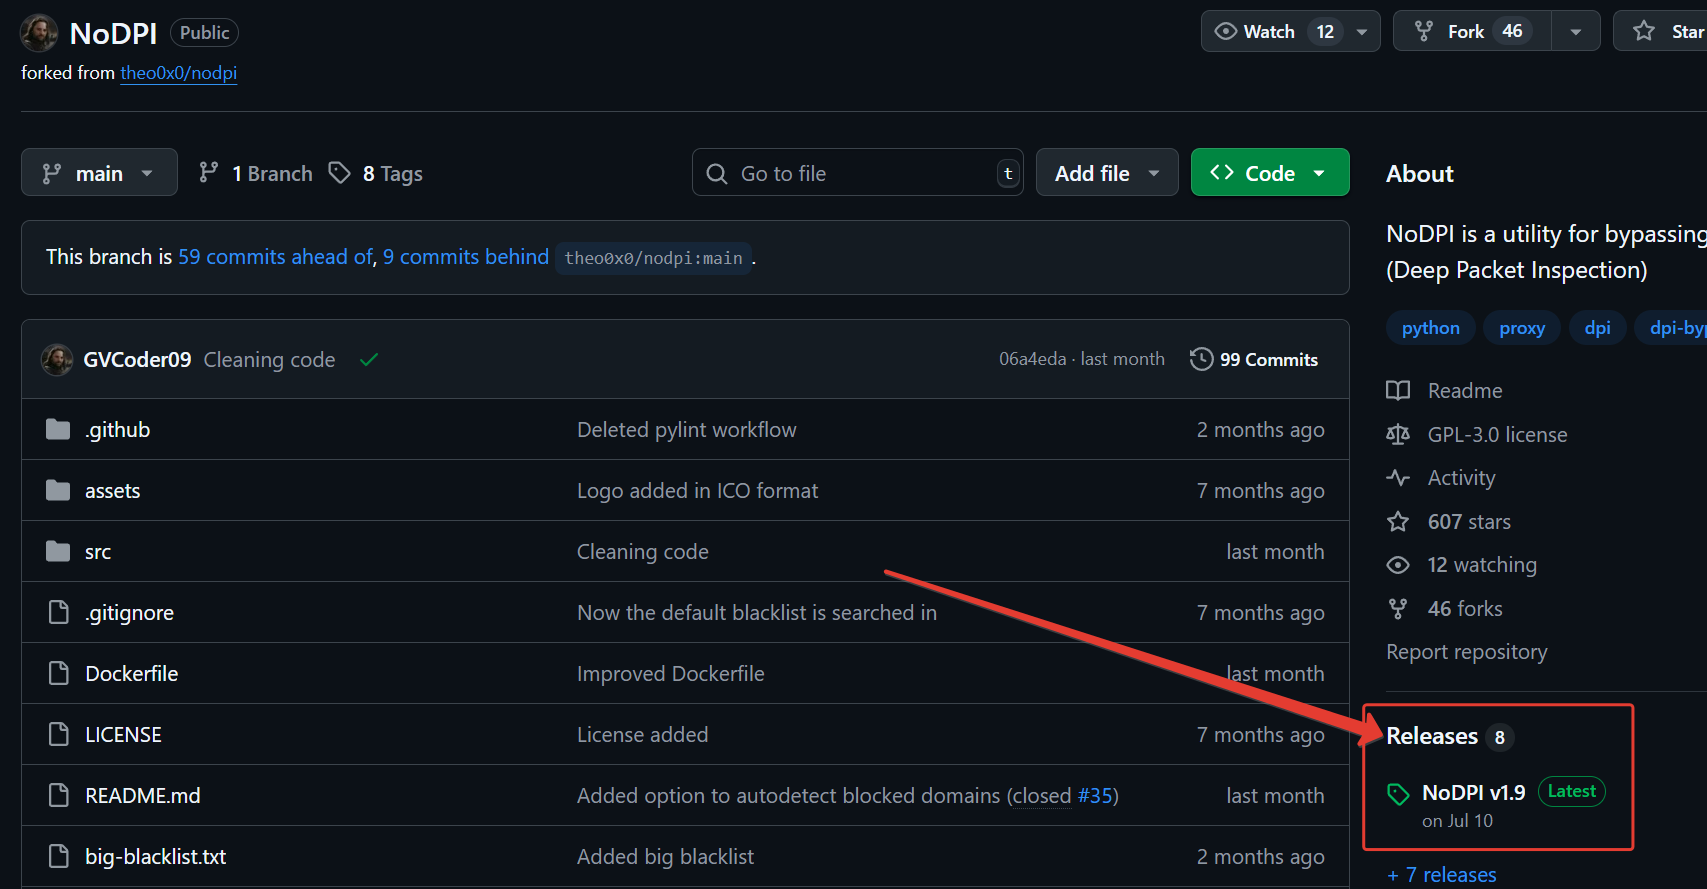1707x889 pixels.
Task: Select the dpi topic tag
Action: (x=1597, y=328)
